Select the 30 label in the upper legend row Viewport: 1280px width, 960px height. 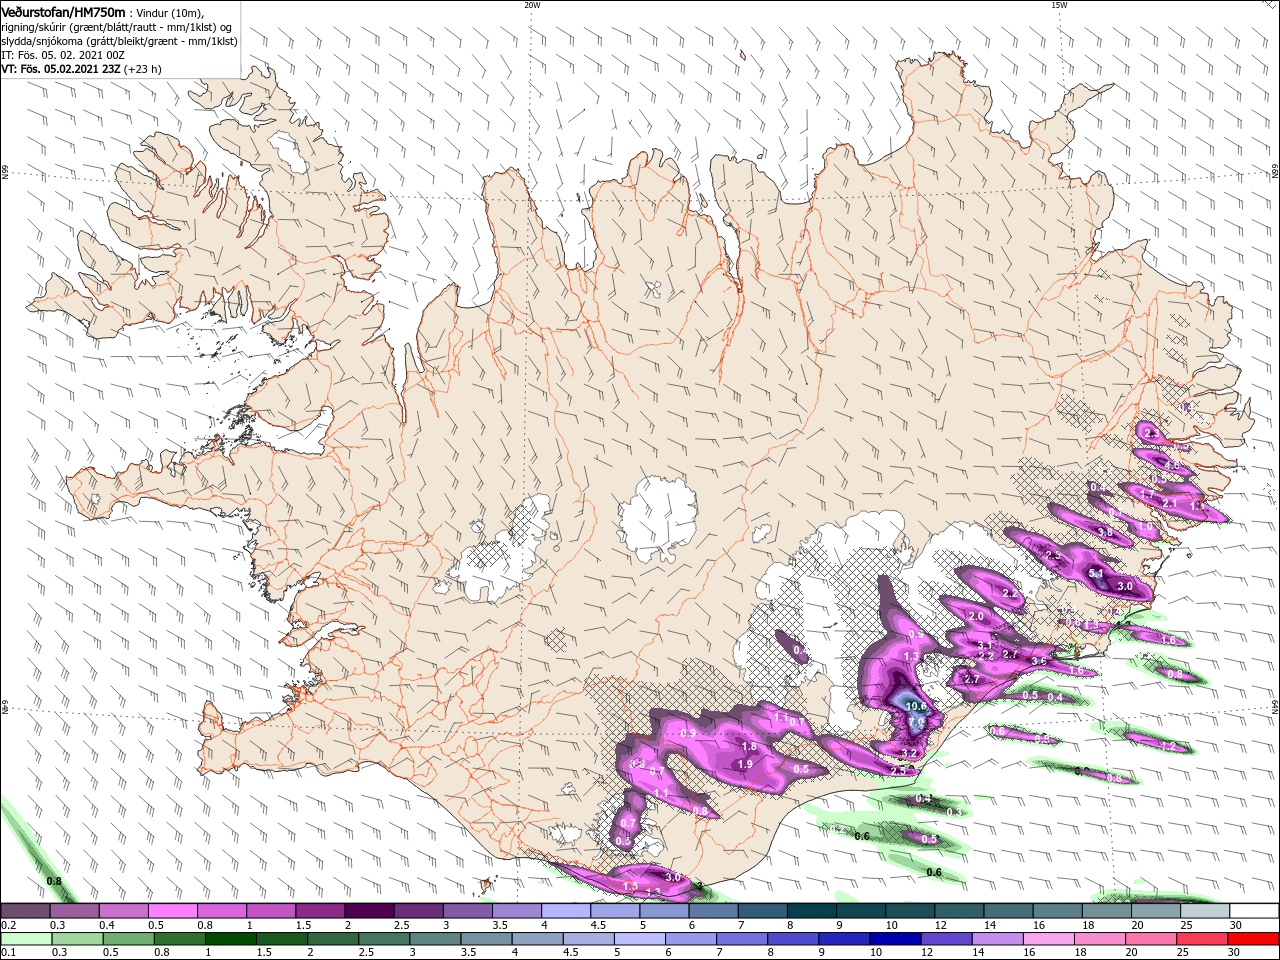[x=1234, y=925]
